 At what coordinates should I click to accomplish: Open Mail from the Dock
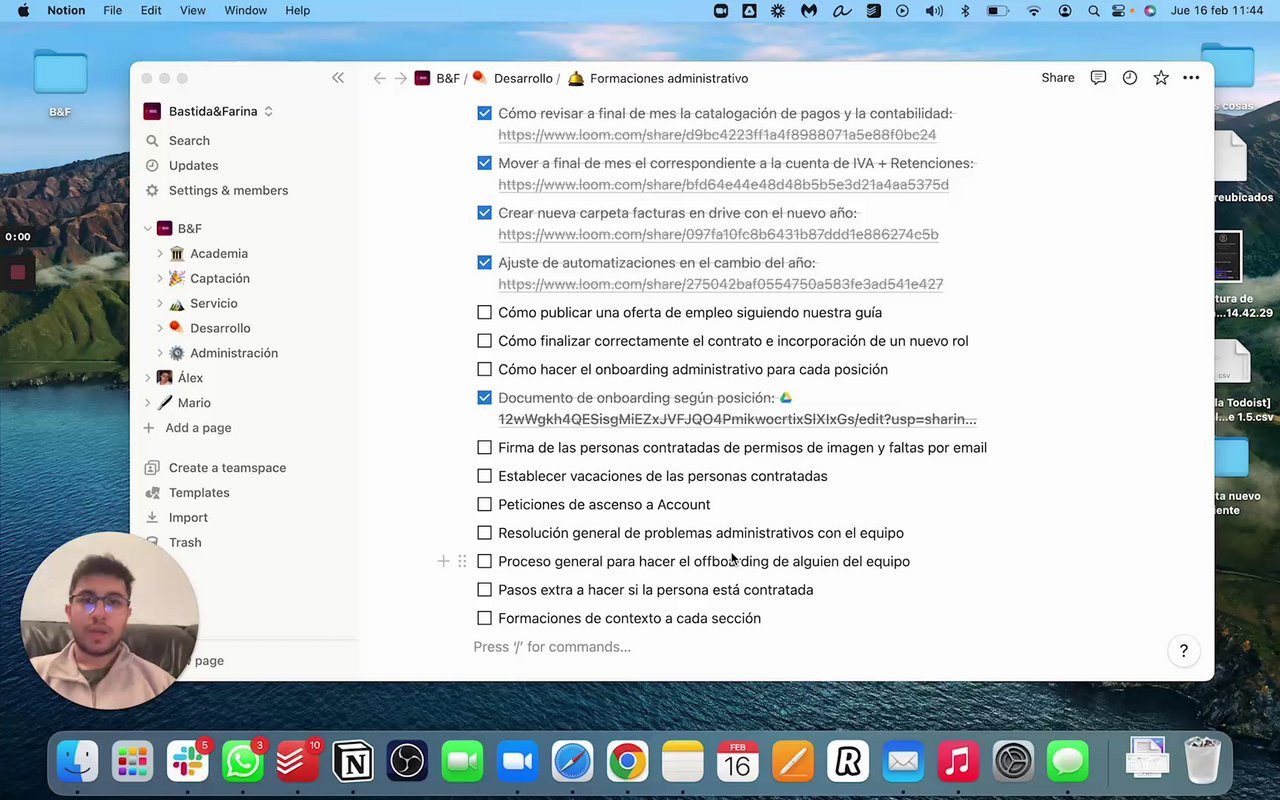pos(902,763)
